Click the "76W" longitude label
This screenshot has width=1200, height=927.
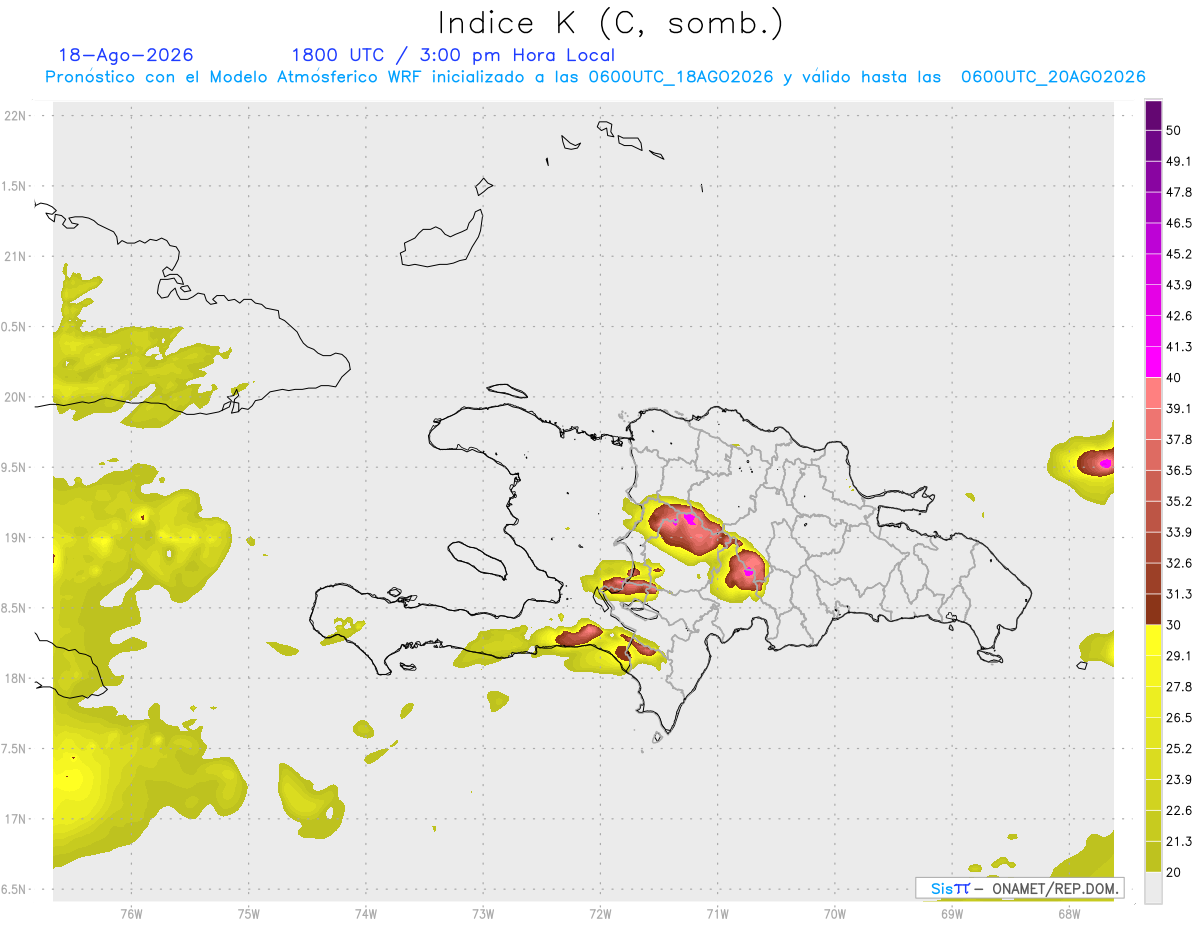[131, 914]
